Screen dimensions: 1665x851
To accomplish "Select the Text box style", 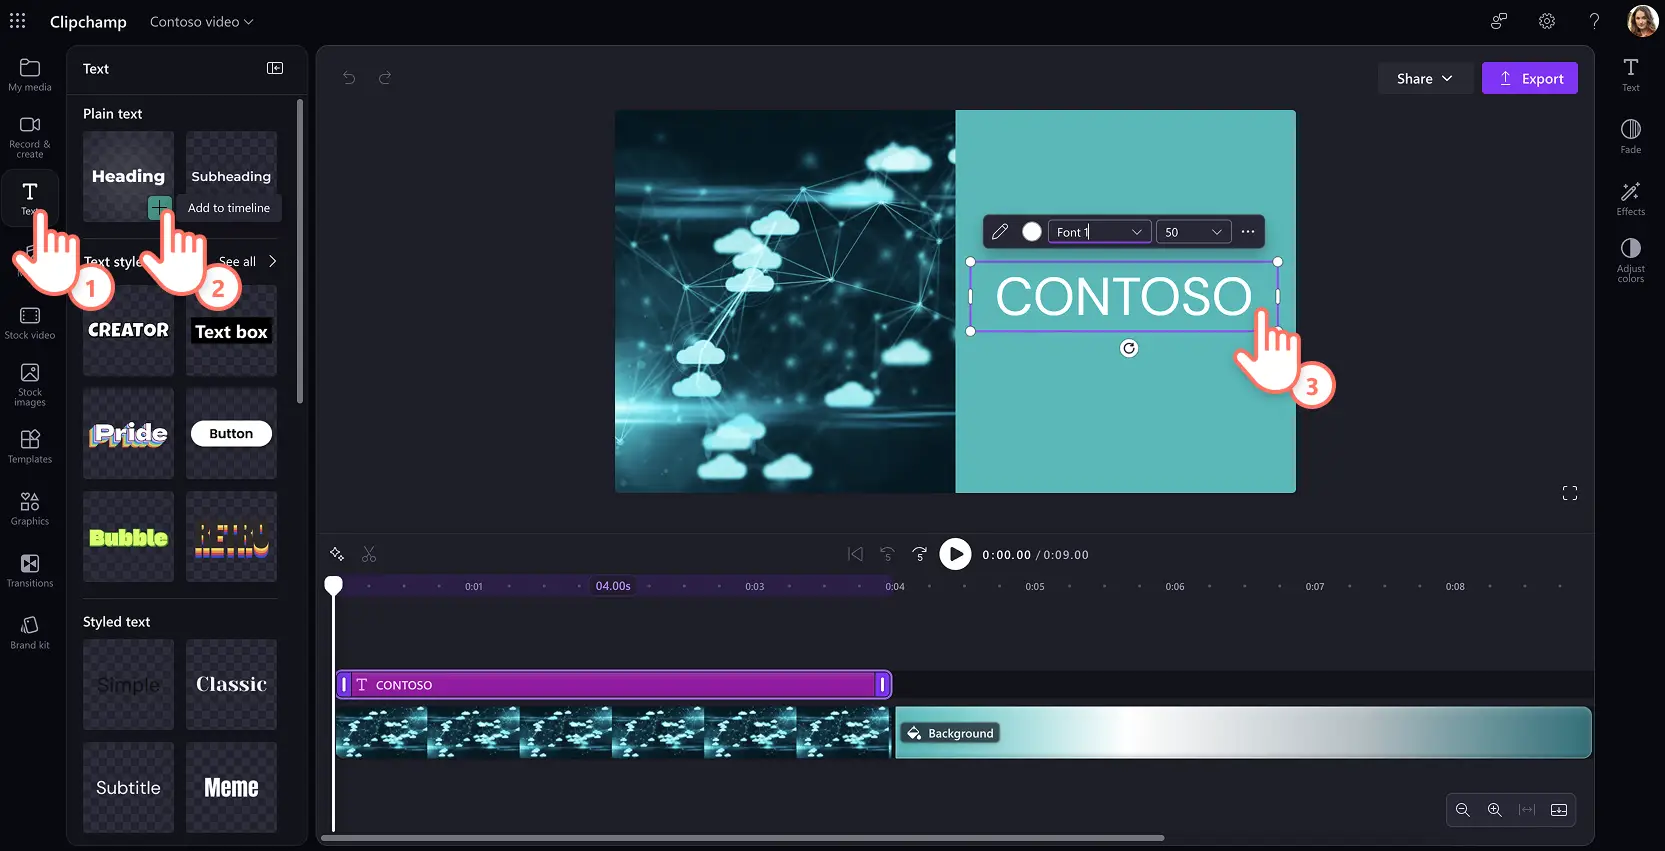I will click(231, 330).
